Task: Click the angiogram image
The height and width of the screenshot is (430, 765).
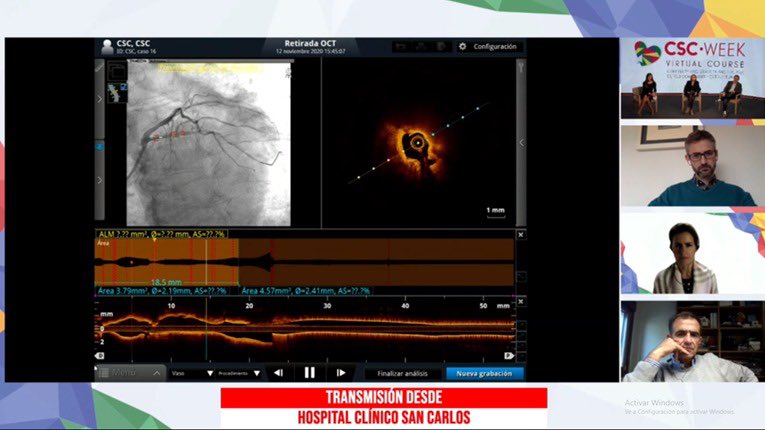Action: (209, 143)
